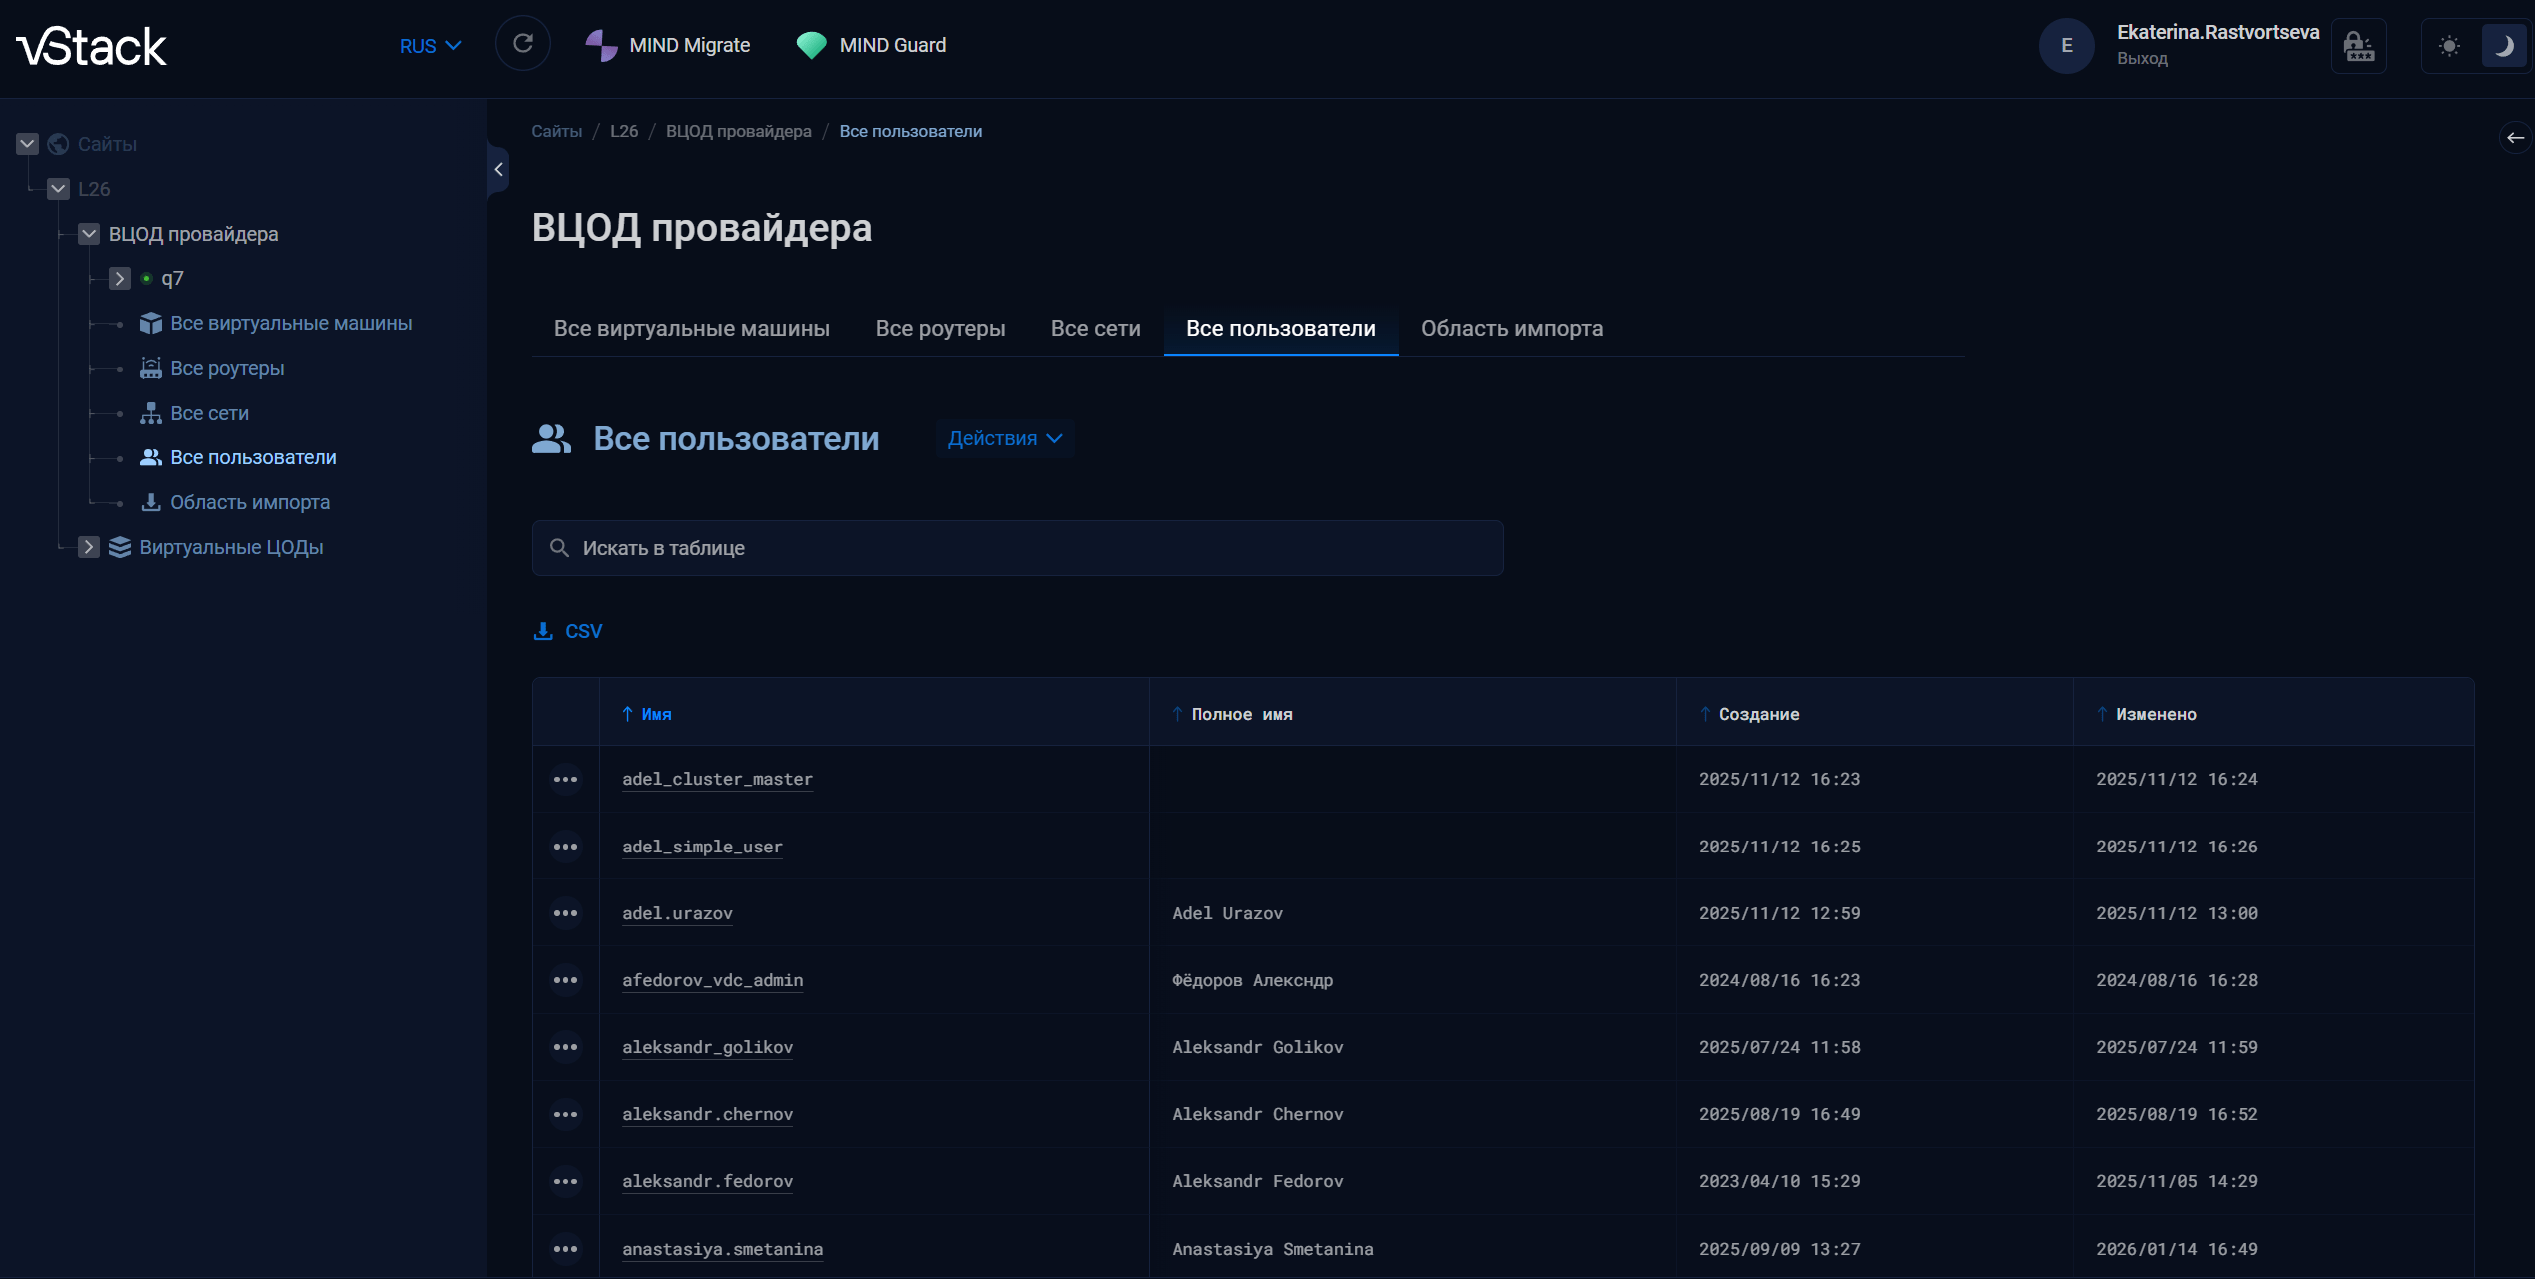Enable dark theme with the moon icon
Image resolution: width=2535 pixels, height=1279 pixels.
click(x=2503, y=46)
